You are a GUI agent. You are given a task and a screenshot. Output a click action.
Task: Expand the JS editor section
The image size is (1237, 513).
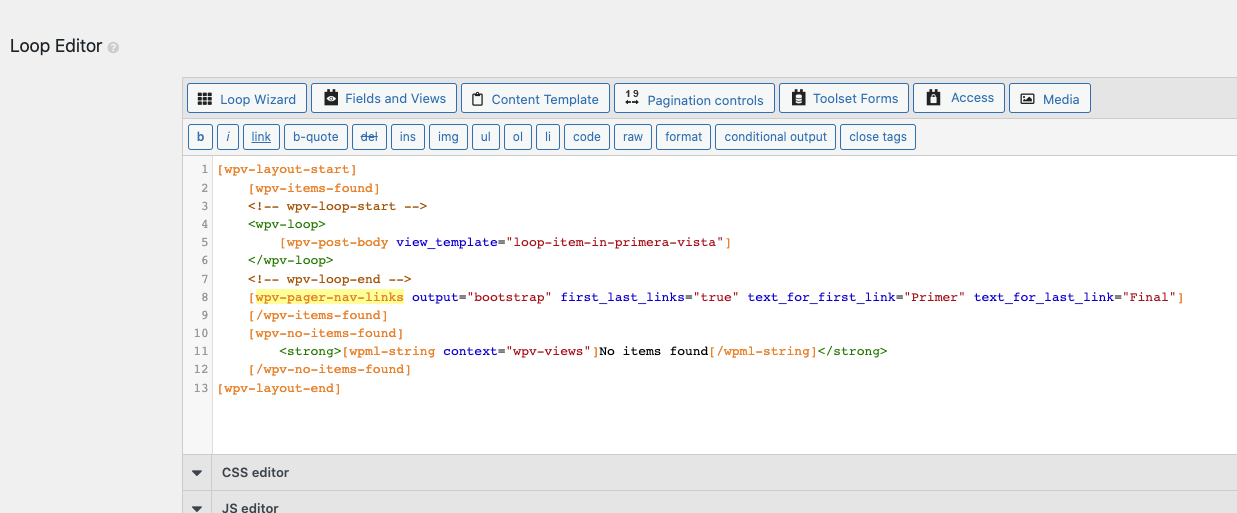197,508
